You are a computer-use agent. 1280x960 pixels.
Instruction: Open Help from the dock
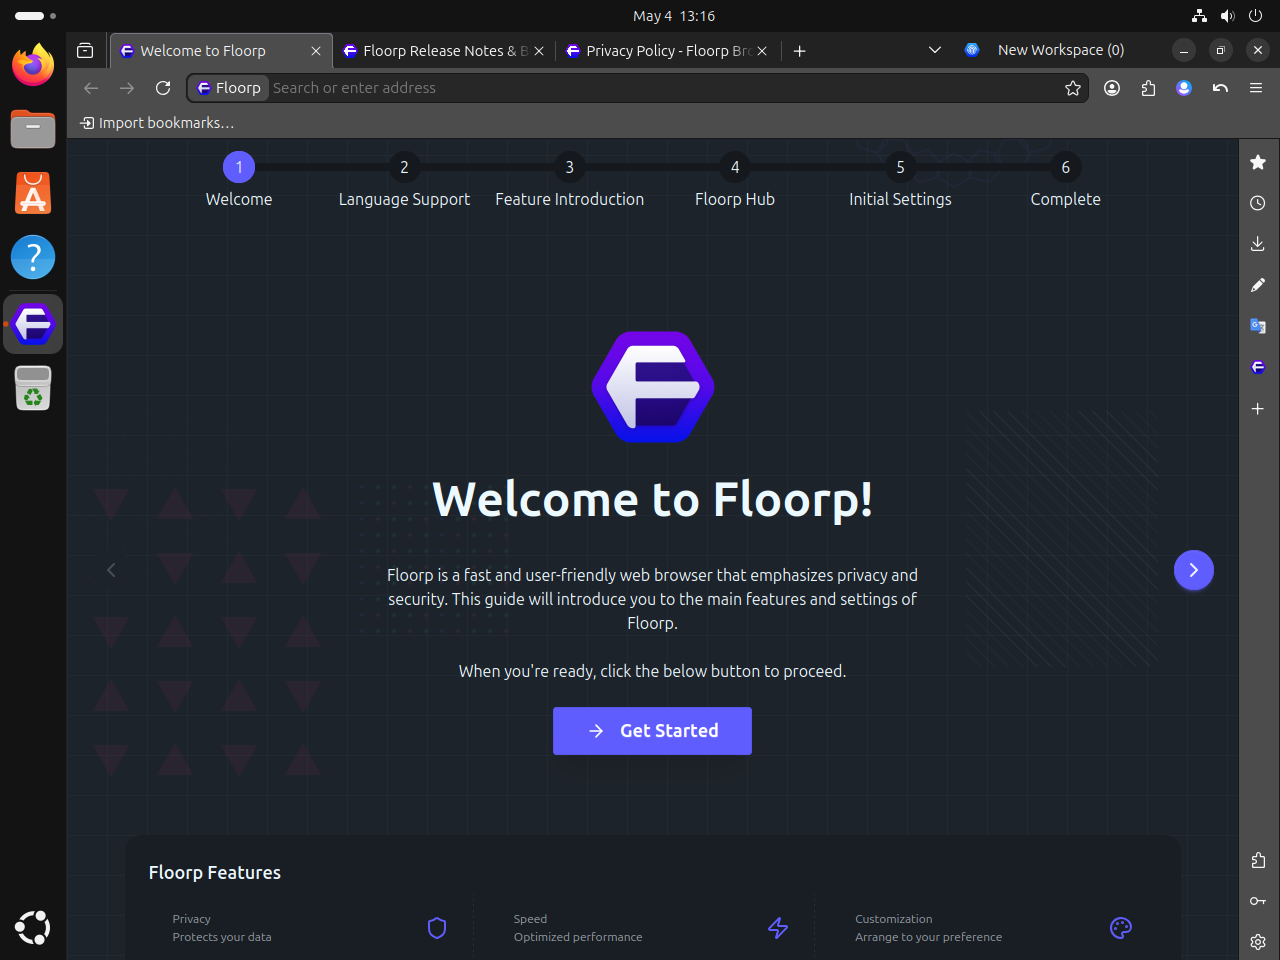click(33, 257)
